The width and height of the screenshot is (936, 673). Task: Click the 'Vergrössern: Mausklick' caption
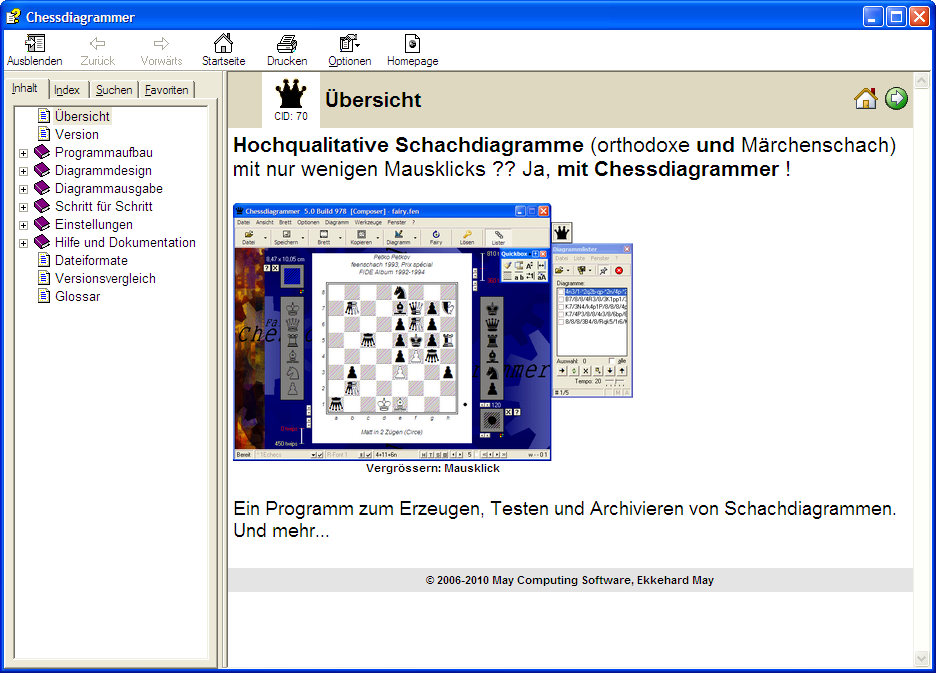[433, 468]
